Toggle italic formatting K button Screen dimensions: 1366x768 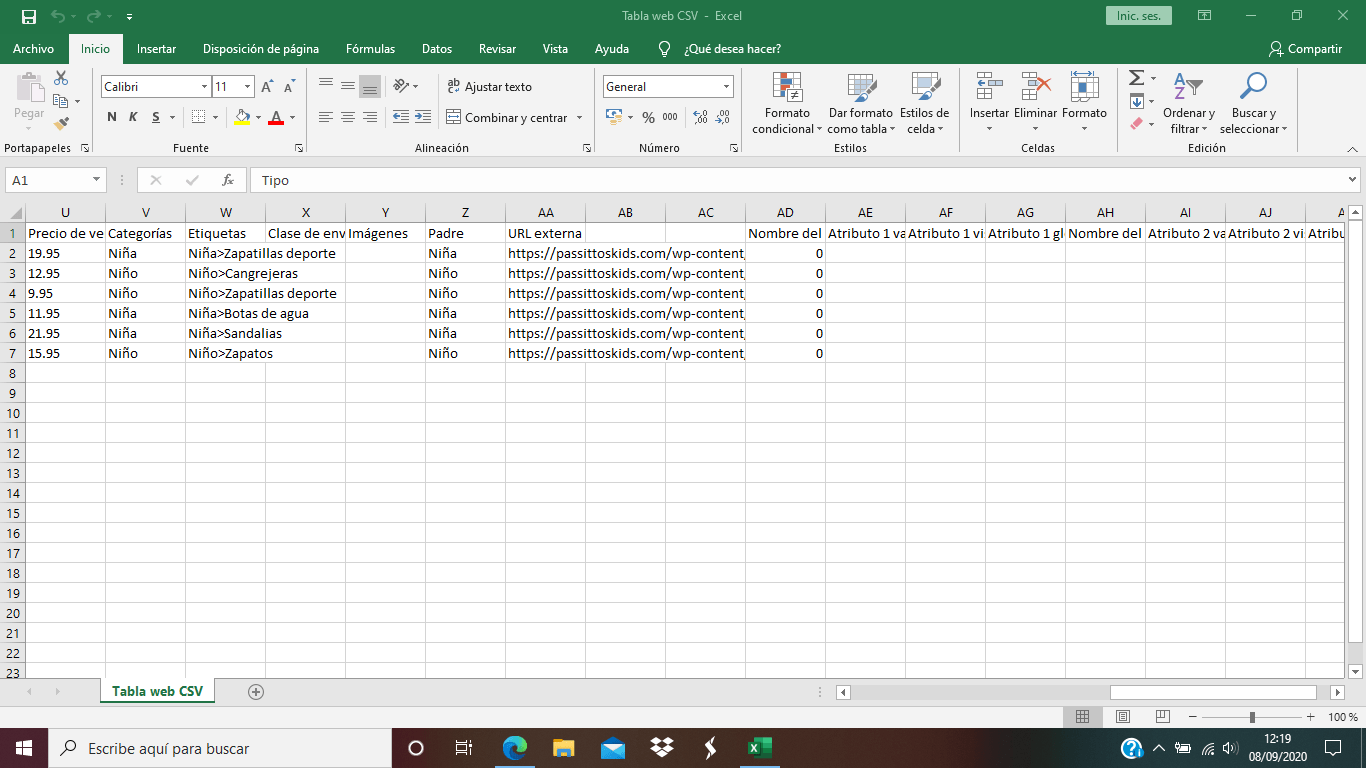pyautogui.click(x=133, y=117)
